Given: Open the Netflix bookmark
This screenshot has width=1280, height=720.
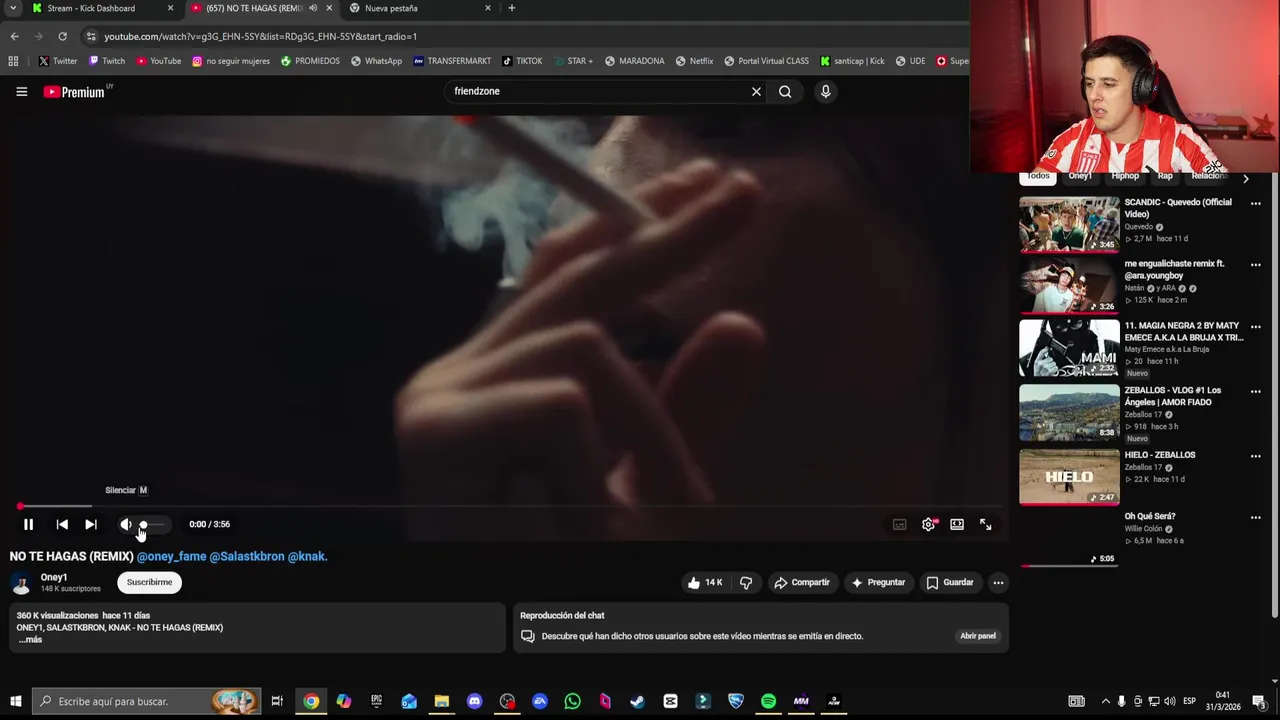Looking at the screenshot, I should pyautogui.click(x=694, y=61).
